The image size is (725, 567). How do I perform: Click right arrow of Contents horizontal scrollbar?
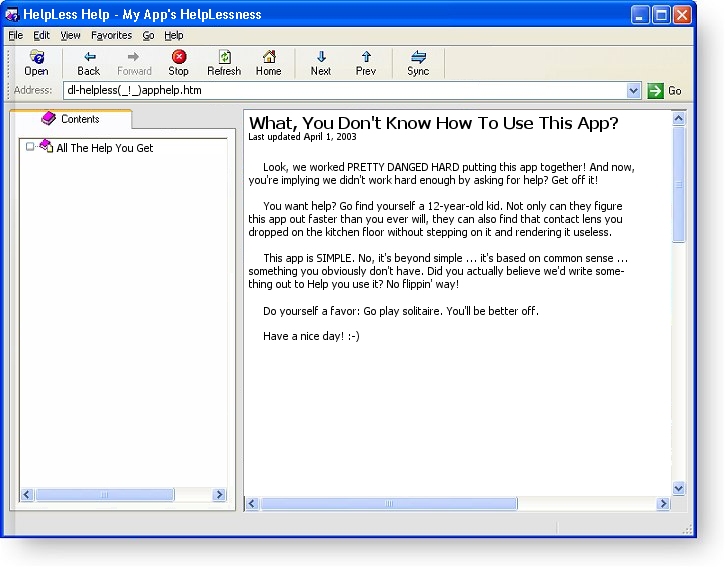point(219,495)
